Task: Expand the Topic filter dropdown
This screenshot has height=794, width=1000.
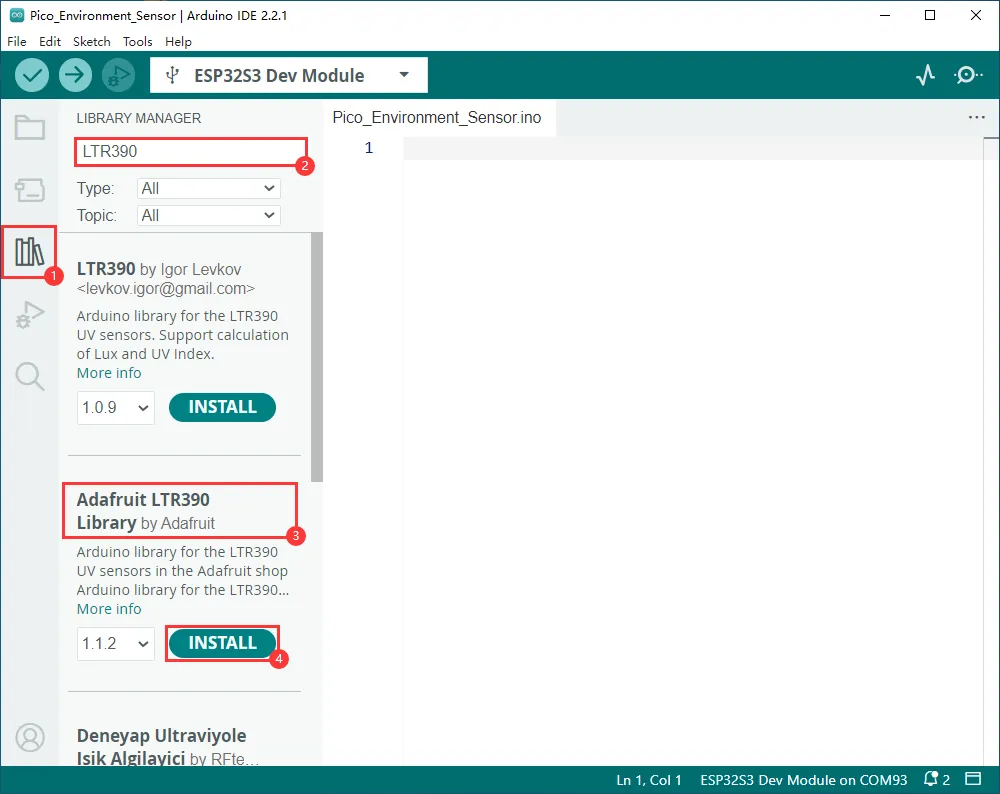Action: (209, 216)
